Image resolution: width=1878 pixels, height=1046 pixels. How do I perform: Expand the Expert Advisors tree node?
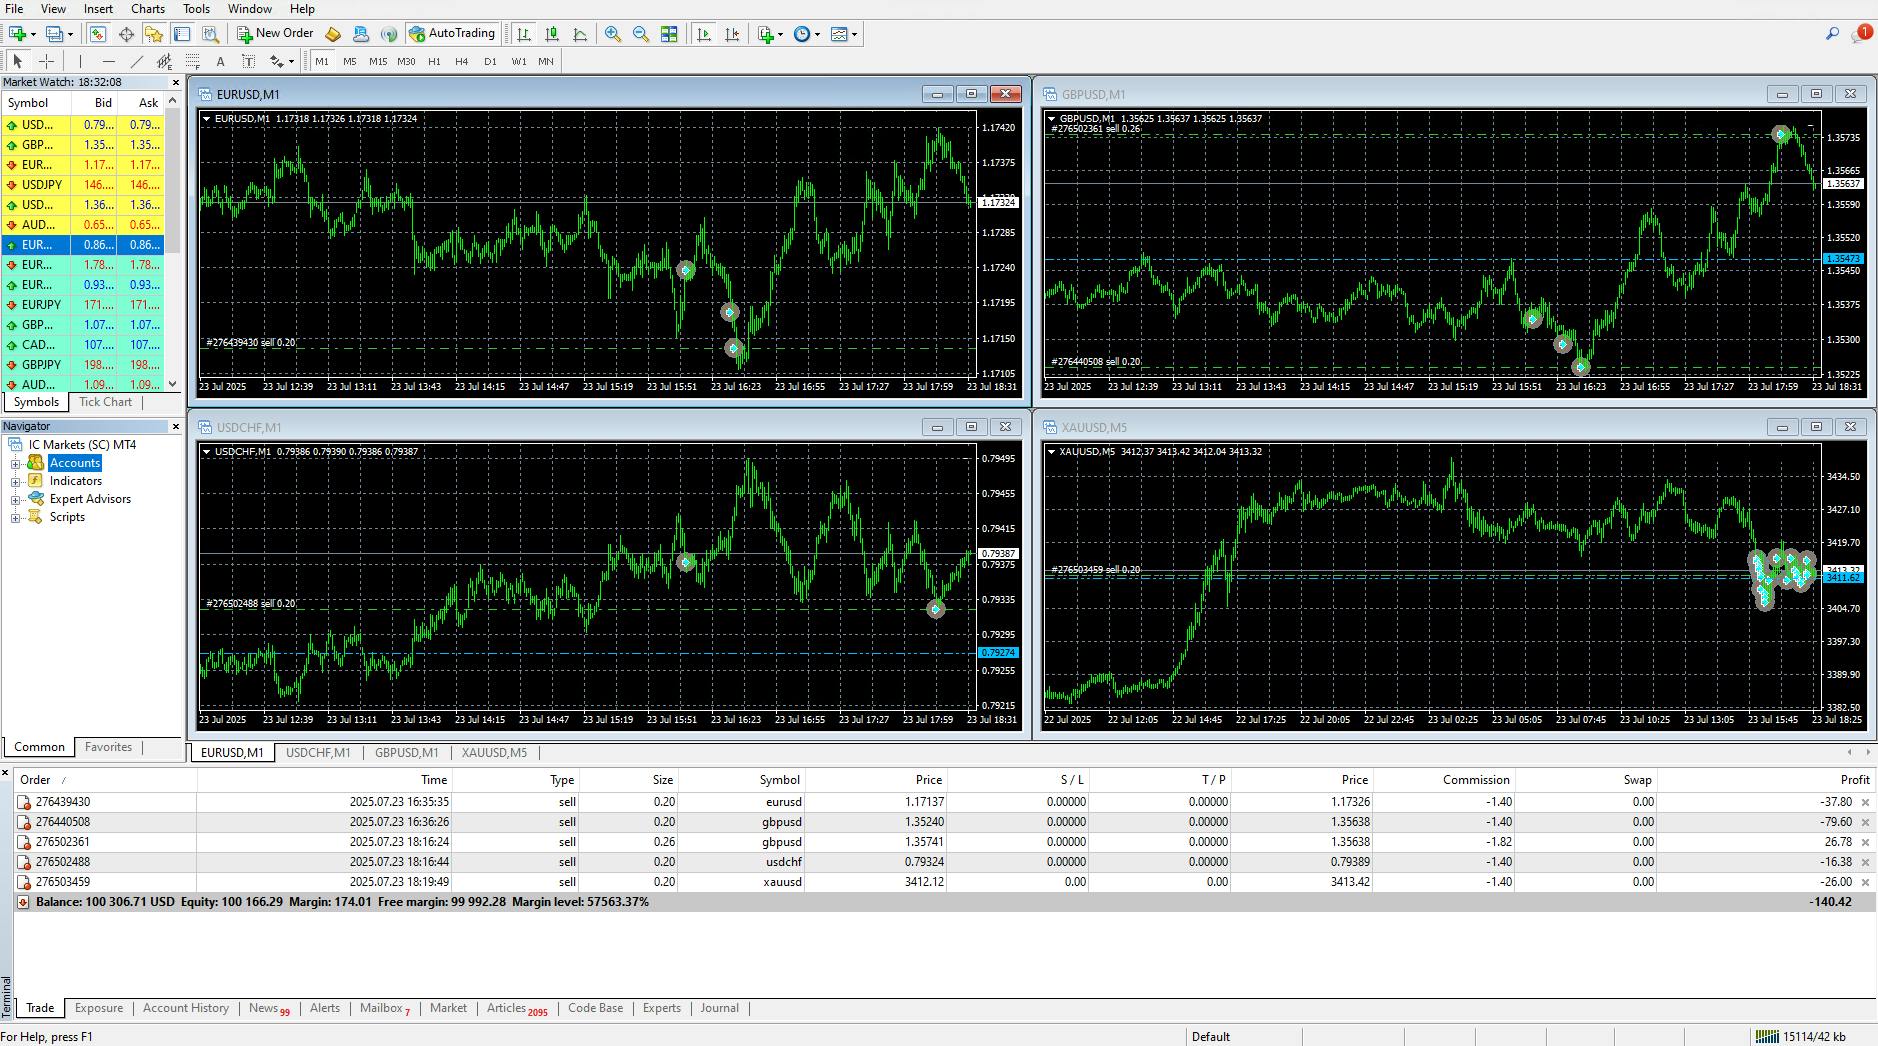point(15,499)
